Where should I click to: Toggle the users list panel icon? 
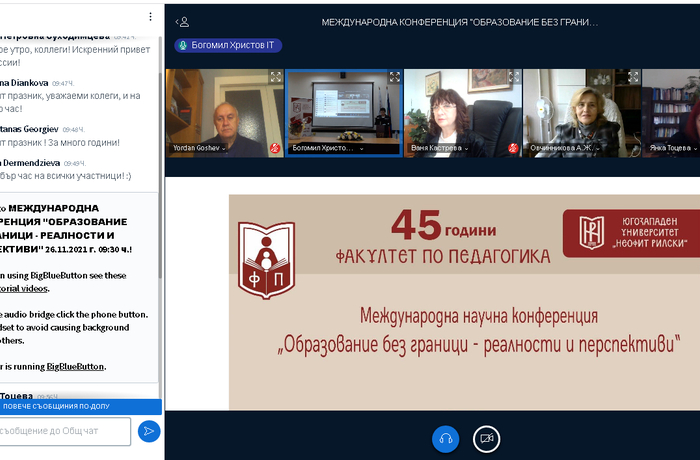[x=182, y=21]
